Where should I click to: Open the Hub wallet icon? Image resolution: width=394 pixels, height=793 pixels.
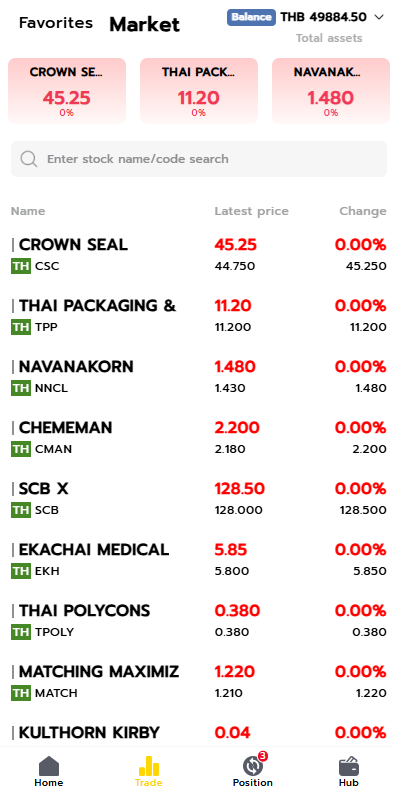point(349,766)
